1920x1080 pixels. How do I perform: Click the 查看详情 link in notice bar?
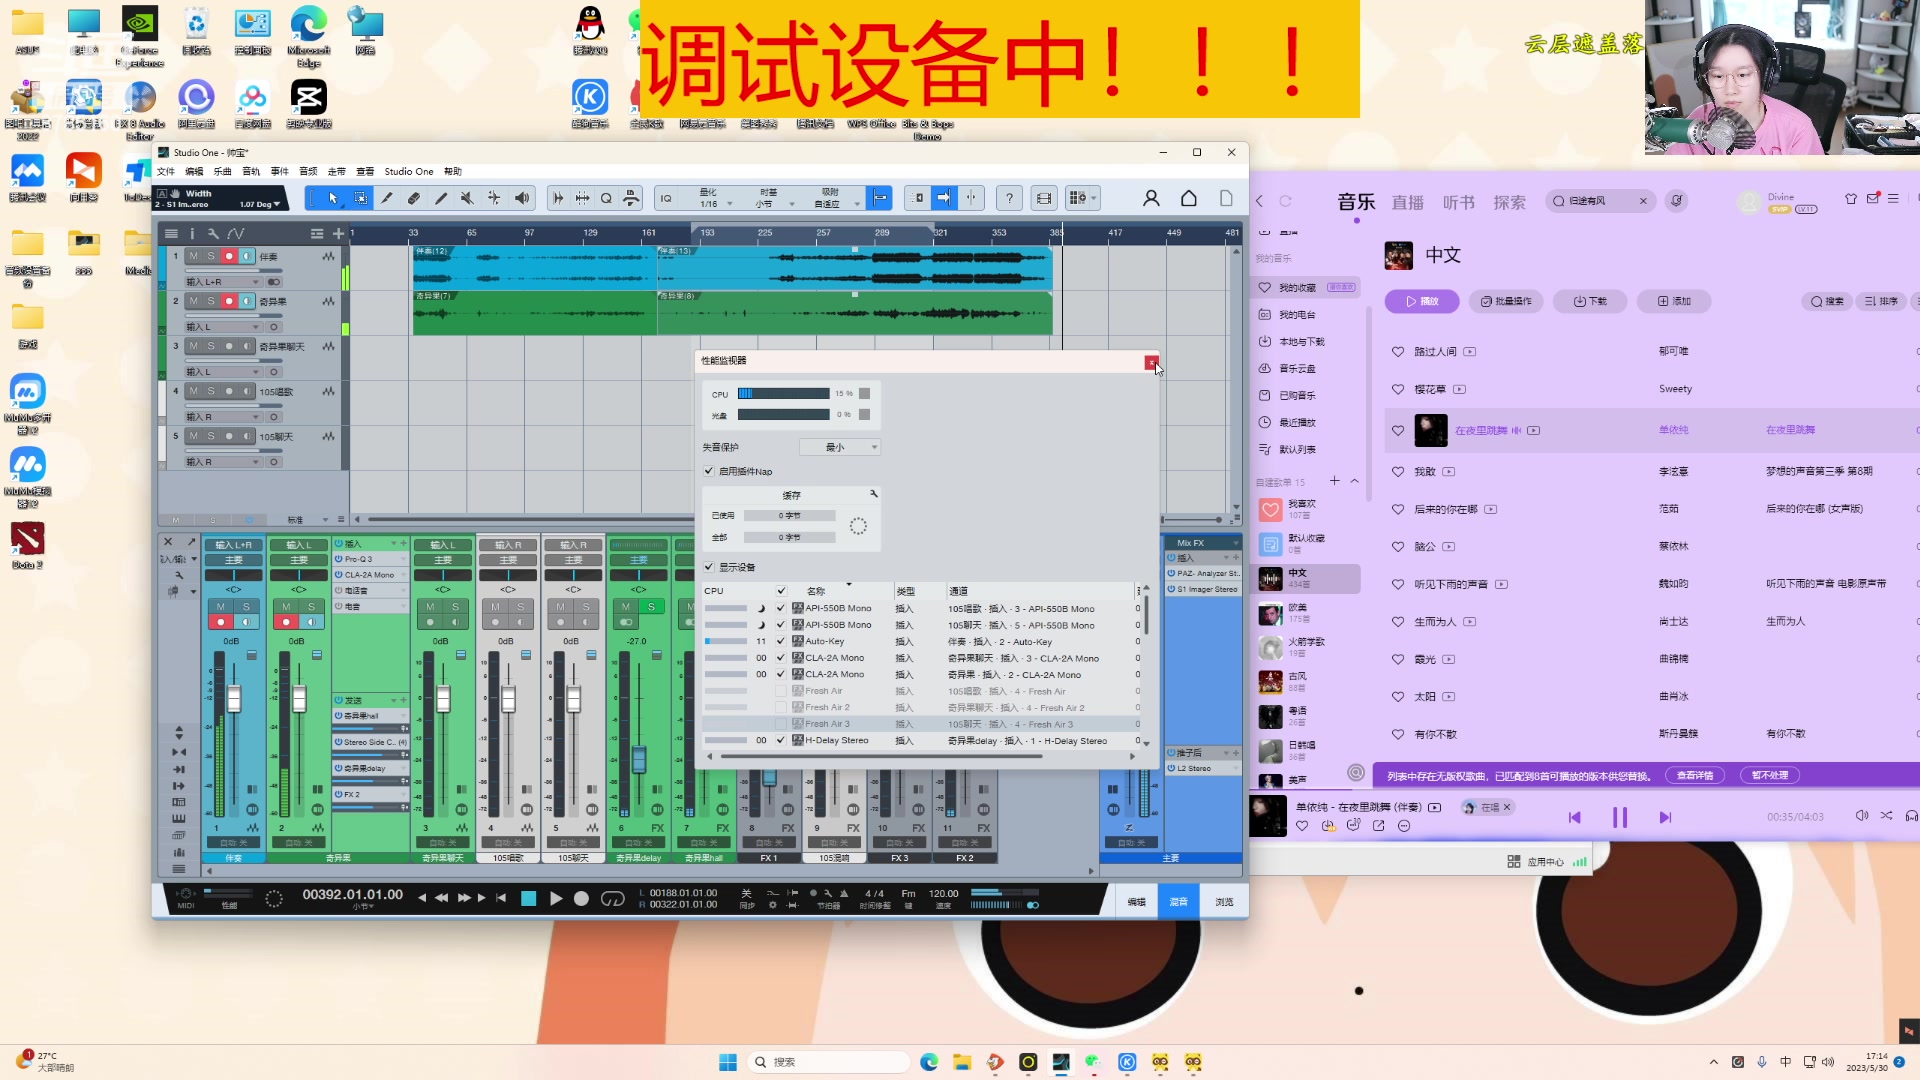(1695, 775)
